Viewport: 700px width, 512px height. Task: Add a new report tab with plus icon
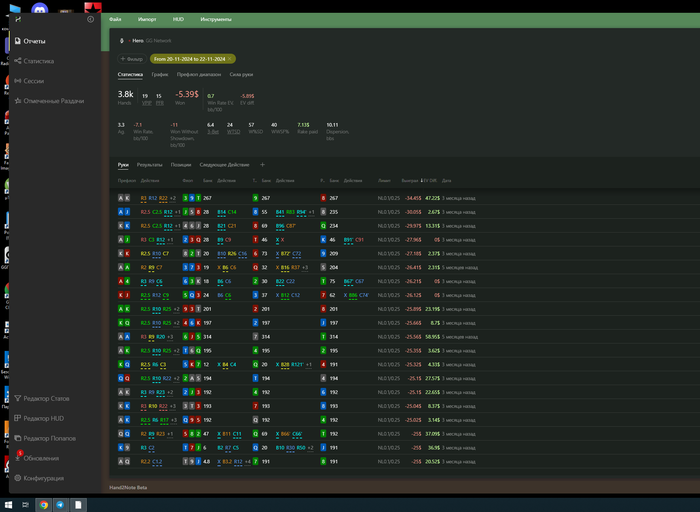pyautogui.click(x=262, y=165)
